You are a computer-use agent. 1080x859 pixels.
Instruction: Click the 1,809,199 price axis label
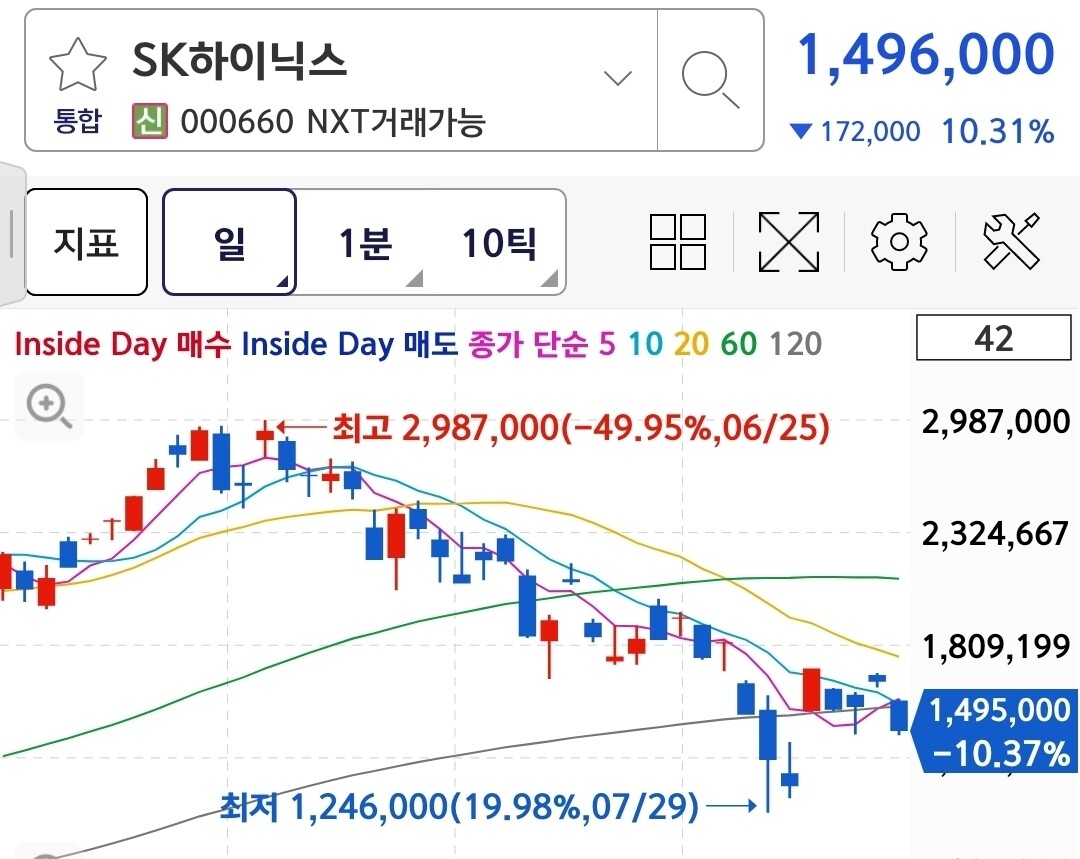[x=995, y=646]
